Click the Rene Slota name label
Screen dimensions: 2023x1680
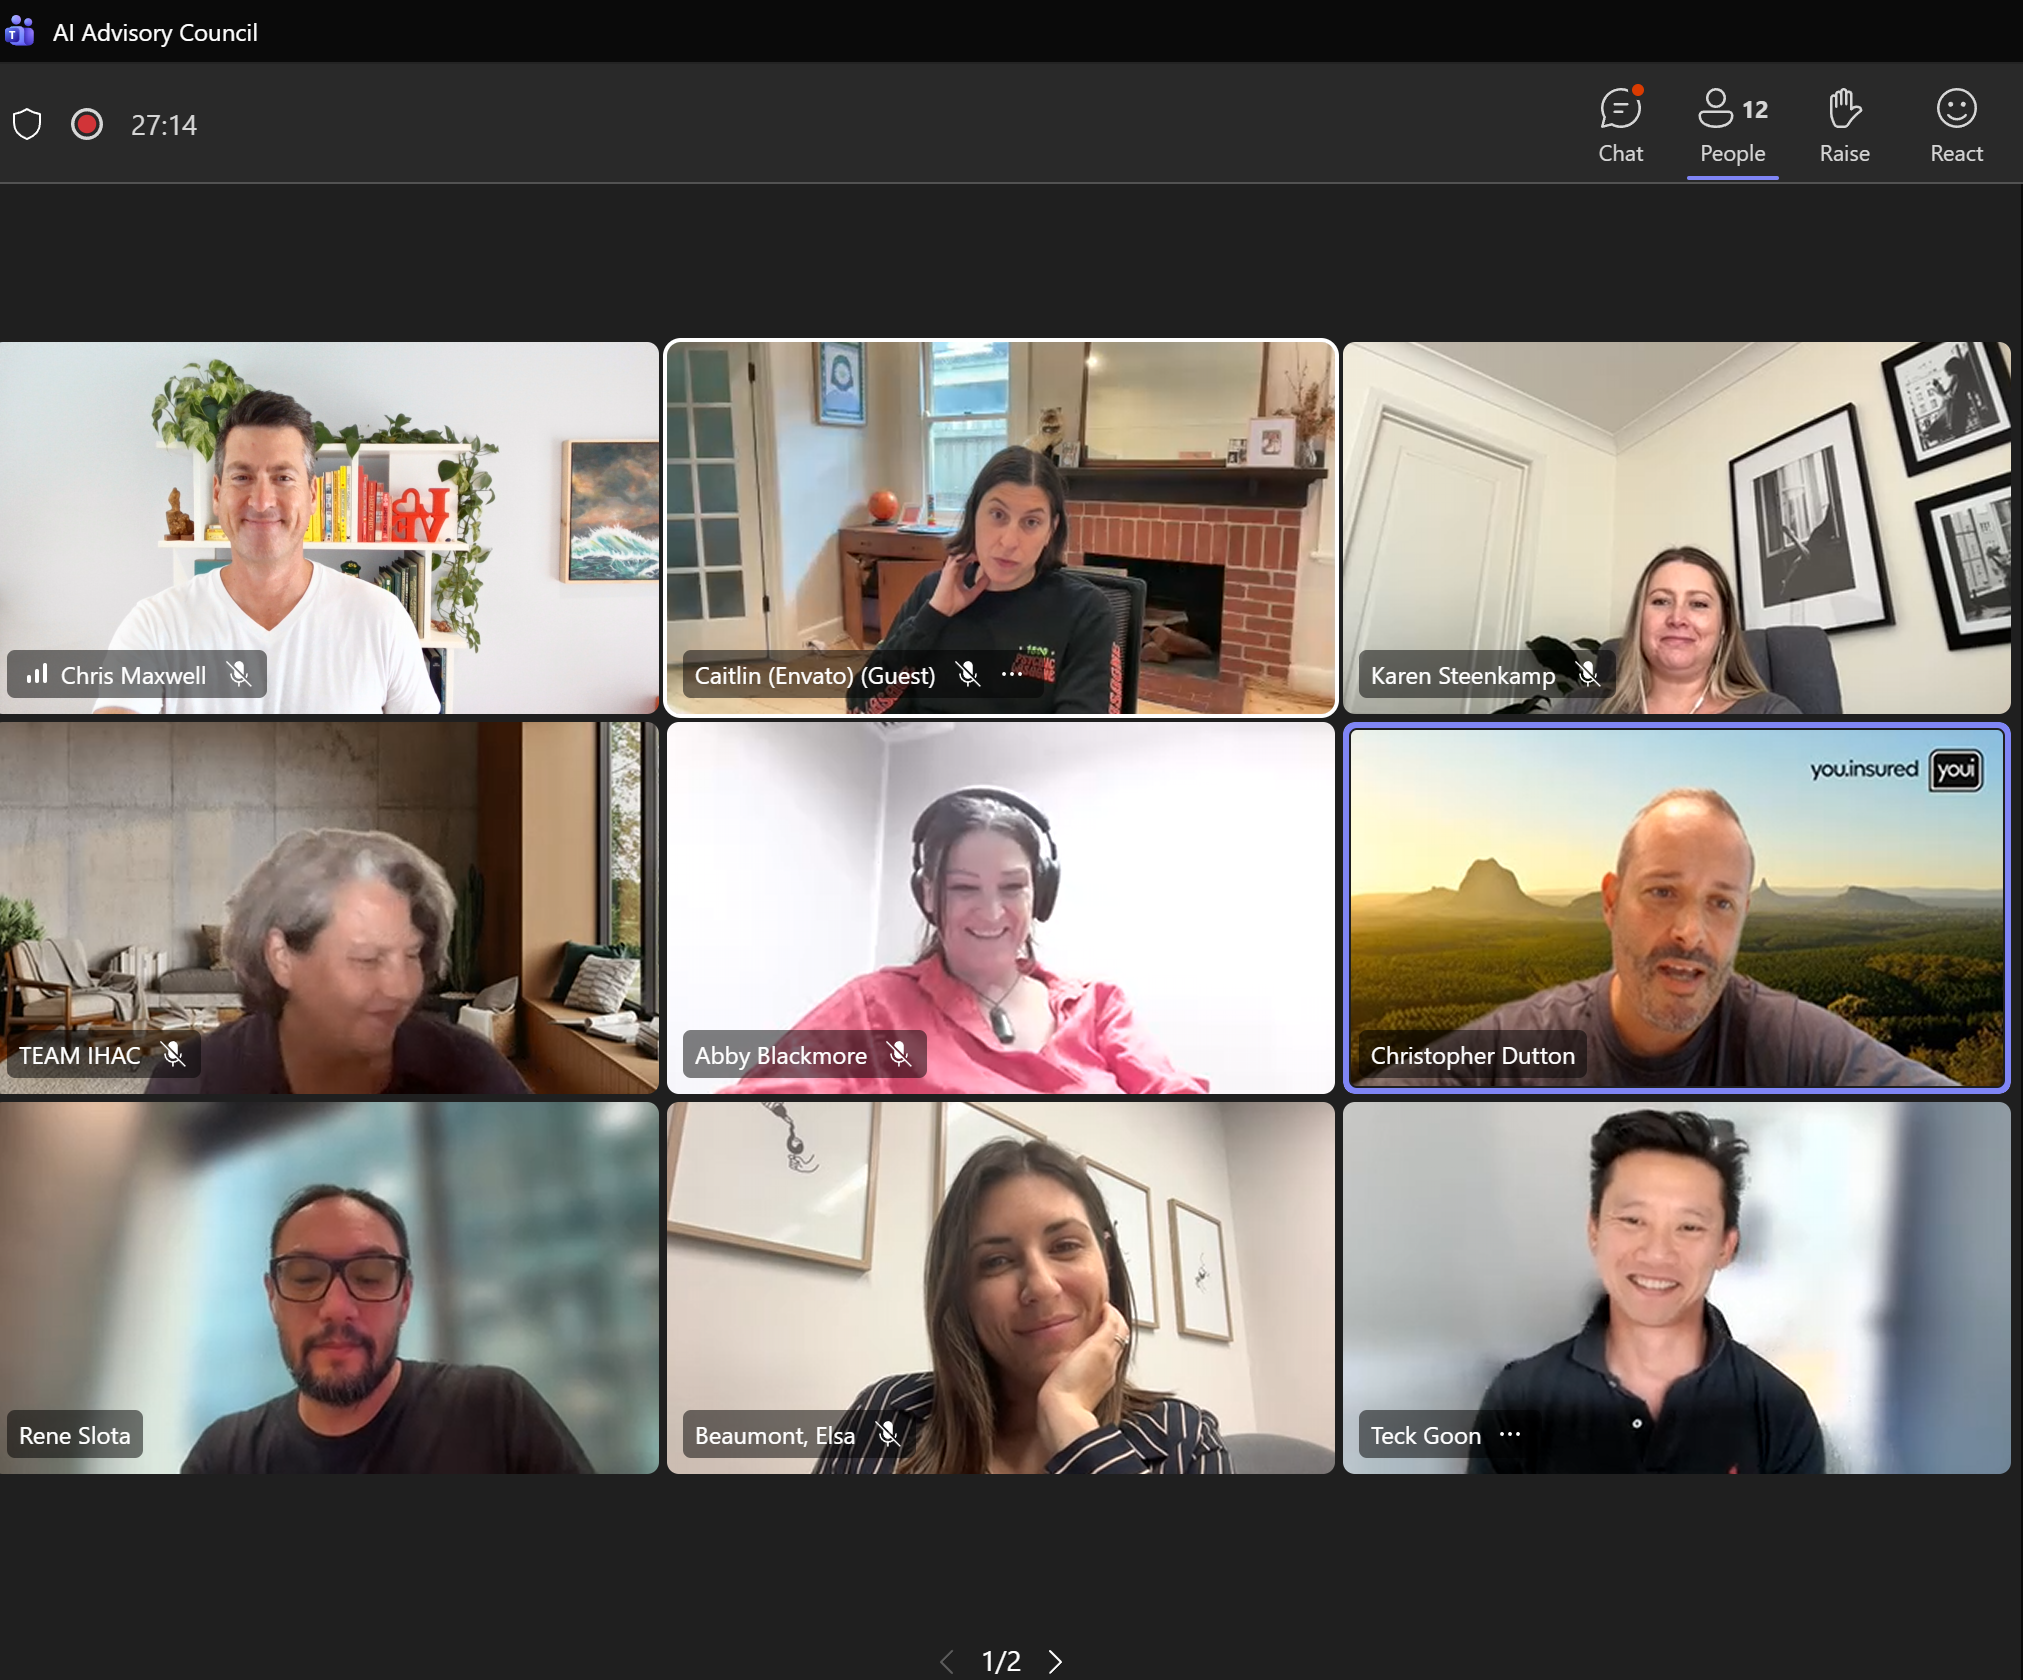(x=75, y=1435)
